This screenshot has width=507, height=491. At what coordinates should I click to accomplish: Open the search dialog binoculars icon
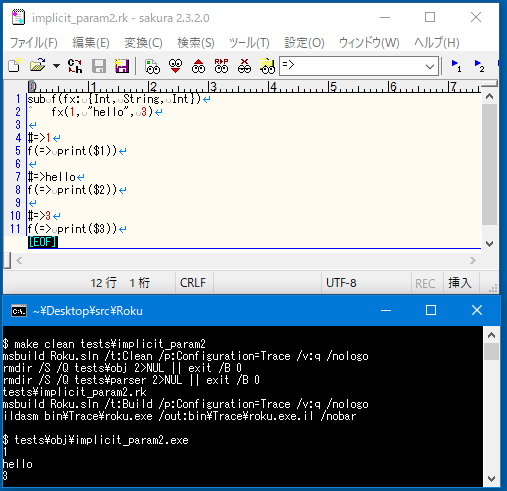pyautogui.click(x=152, y=66)
